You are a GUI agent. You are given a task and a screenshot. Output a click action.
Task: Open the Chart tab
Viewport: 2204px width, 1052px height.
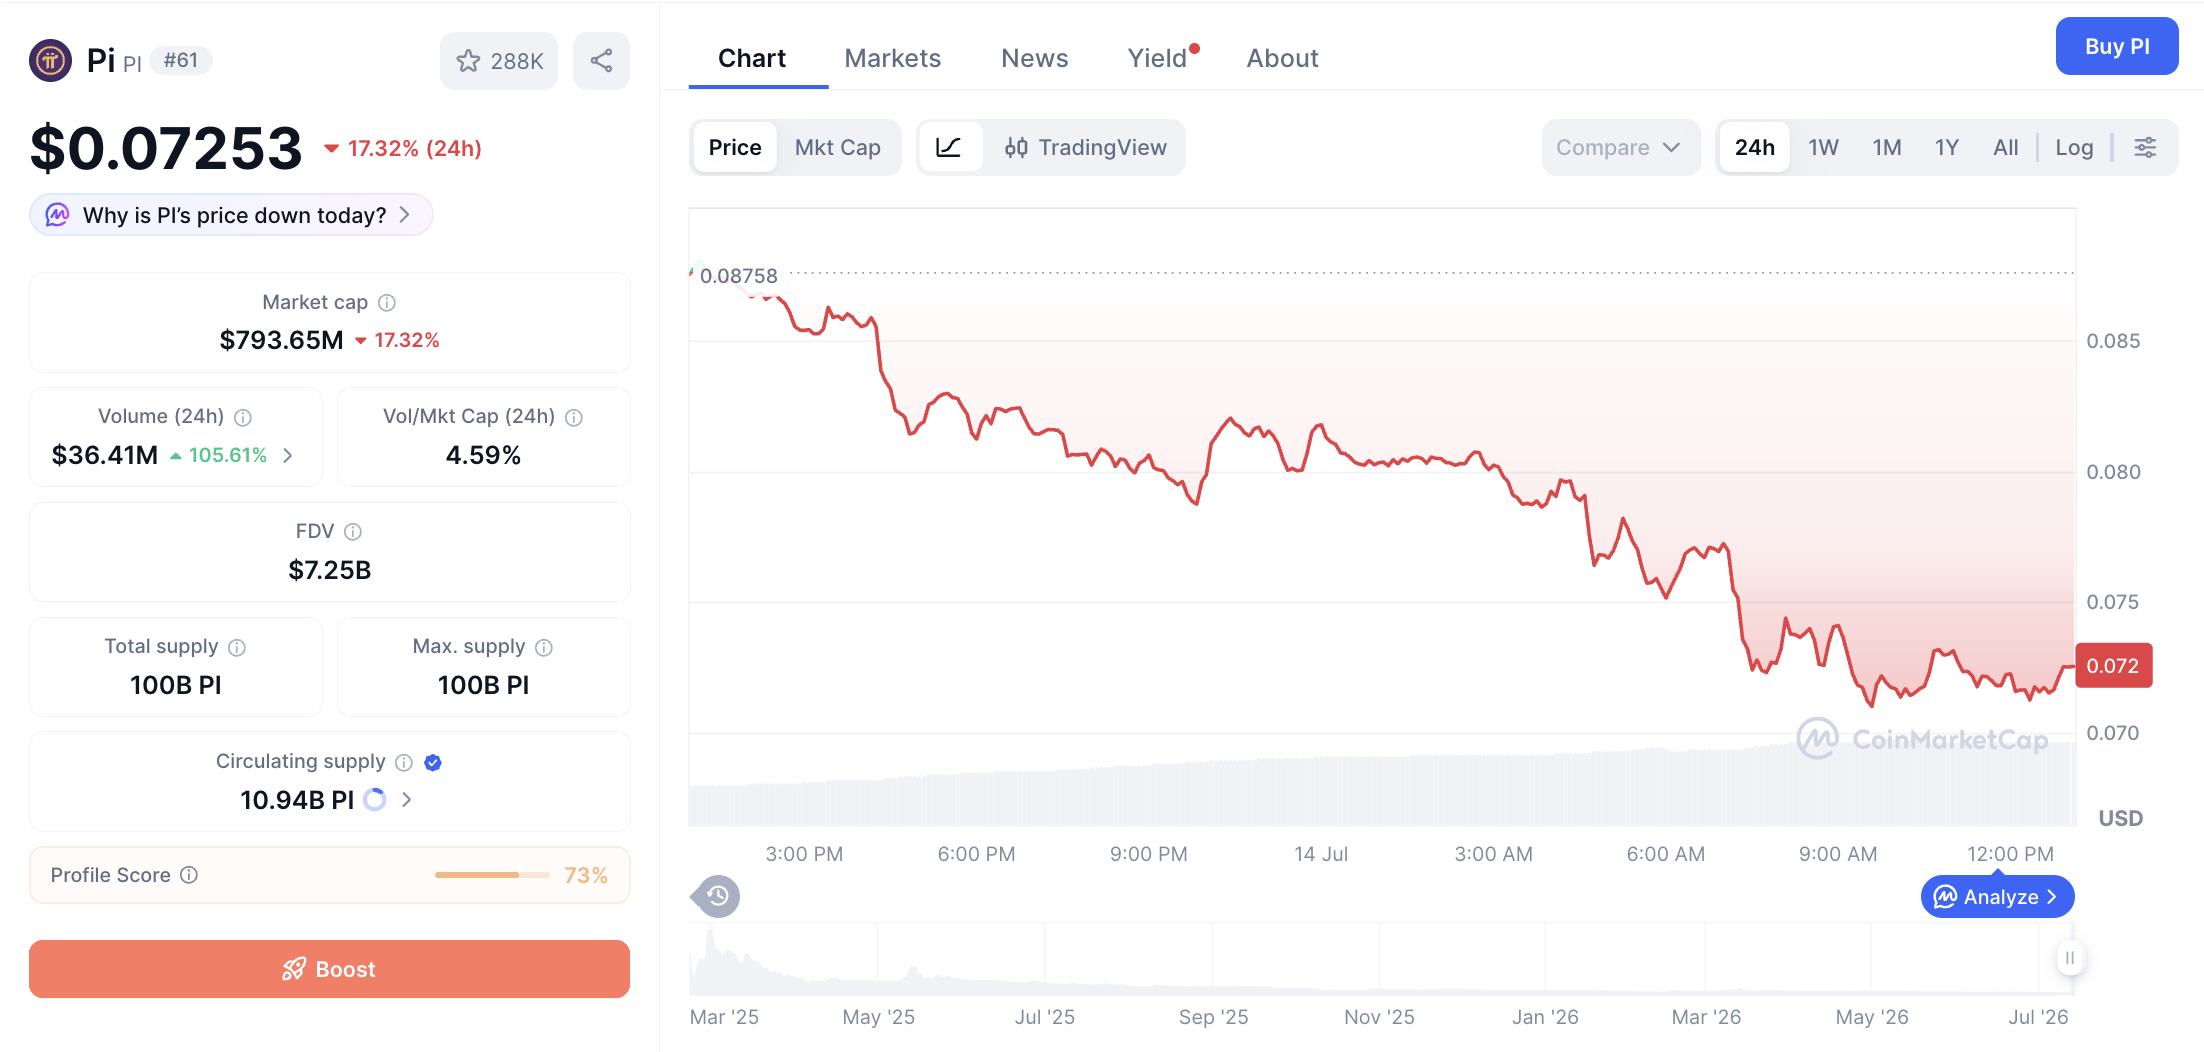point(752,58)
